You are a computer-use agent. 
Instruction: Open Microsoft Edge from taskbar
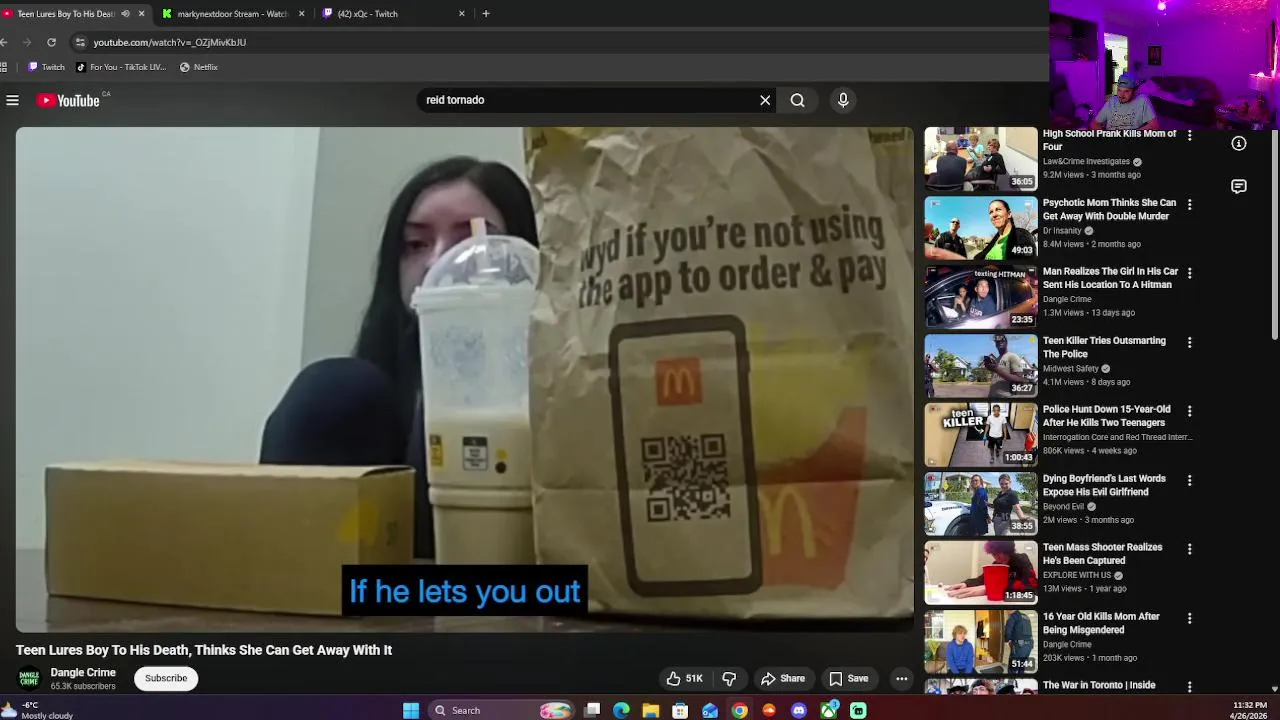coord(621,710)
